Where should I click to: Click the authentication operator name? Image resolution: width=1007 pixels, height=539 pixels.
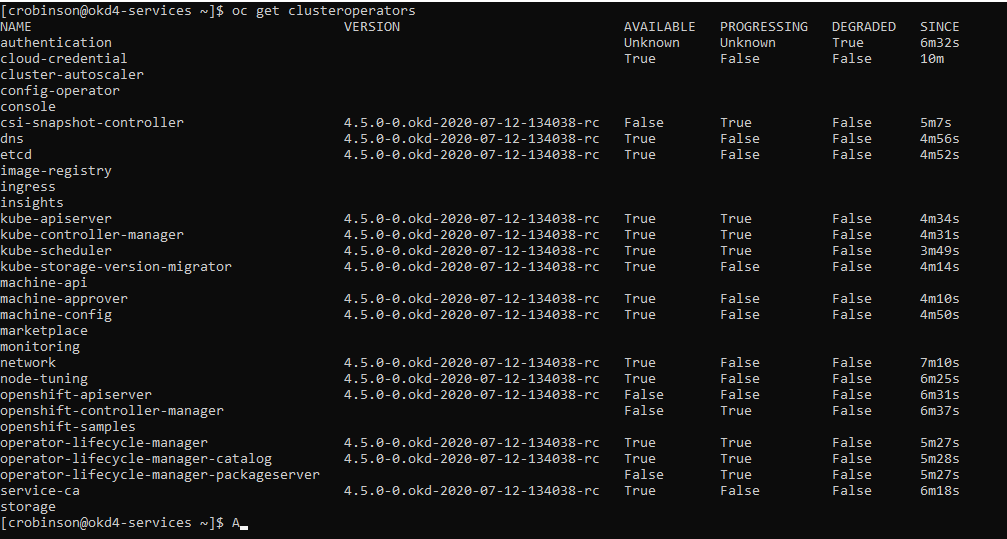click(x=56, y=43)
